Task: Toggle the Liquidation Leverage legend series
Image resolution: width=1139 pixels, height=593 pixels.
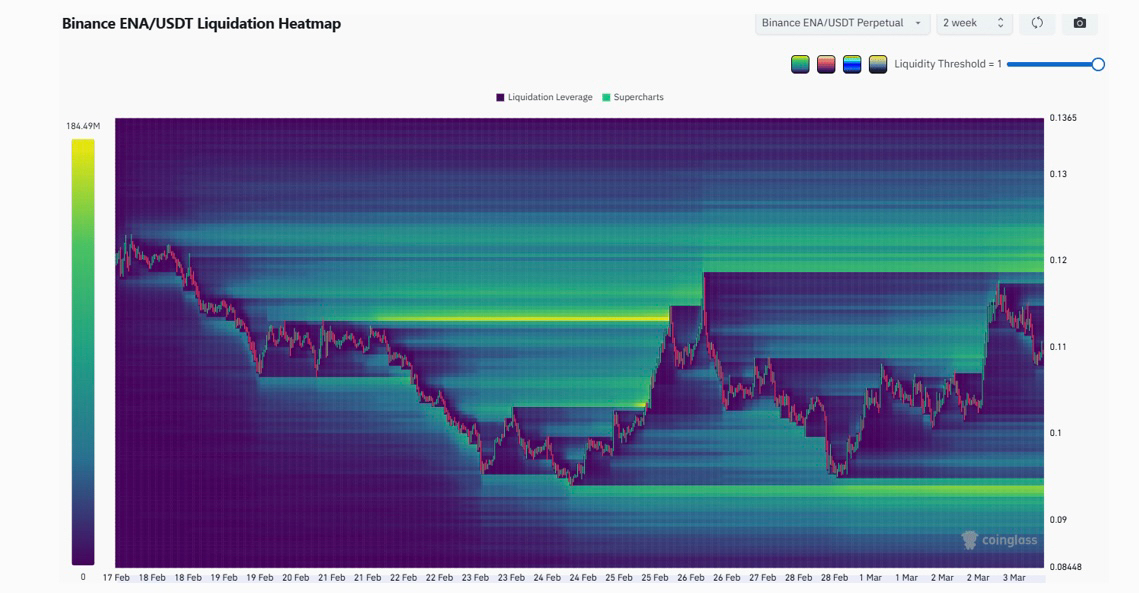Action: click(x=544, y=97)
